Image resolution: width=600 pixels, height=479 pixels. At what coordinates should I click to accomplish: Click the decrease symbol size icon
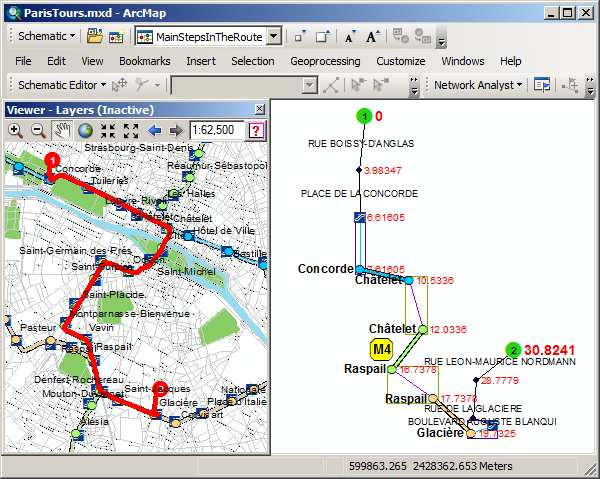pyautogui.click(x=300, y=36)
